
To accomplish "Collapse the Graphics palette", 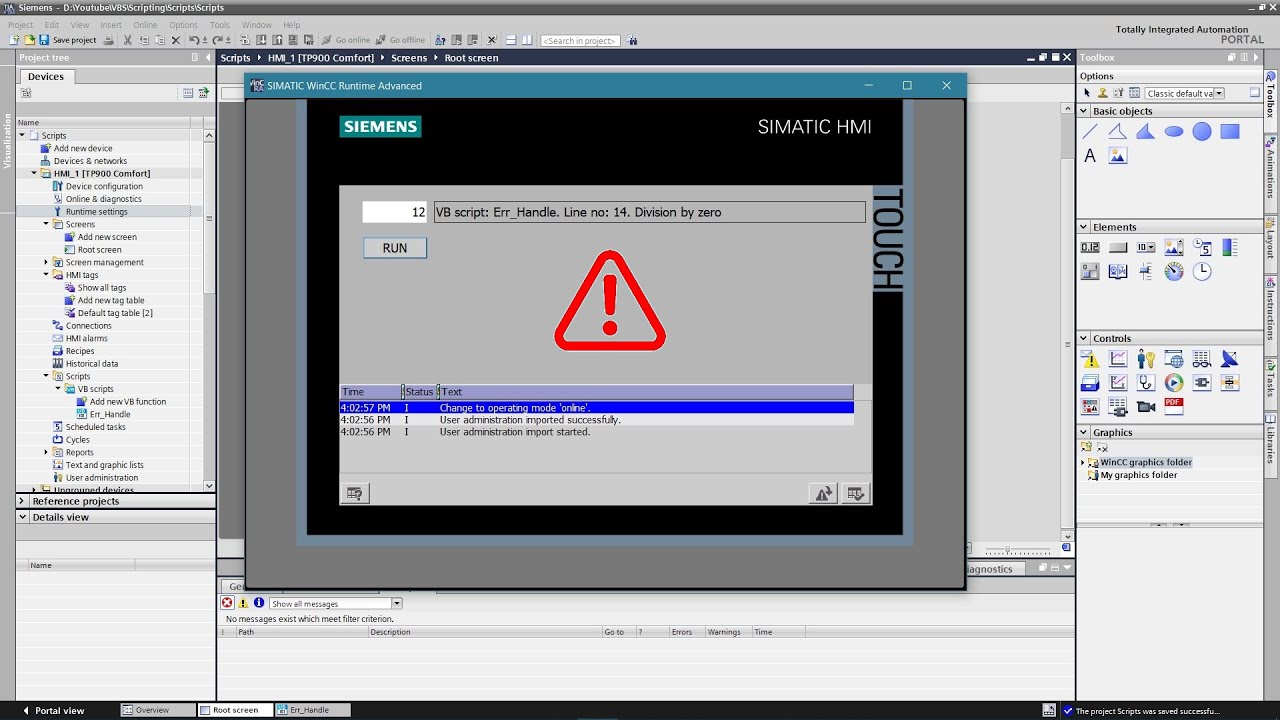I will 1084,432.
